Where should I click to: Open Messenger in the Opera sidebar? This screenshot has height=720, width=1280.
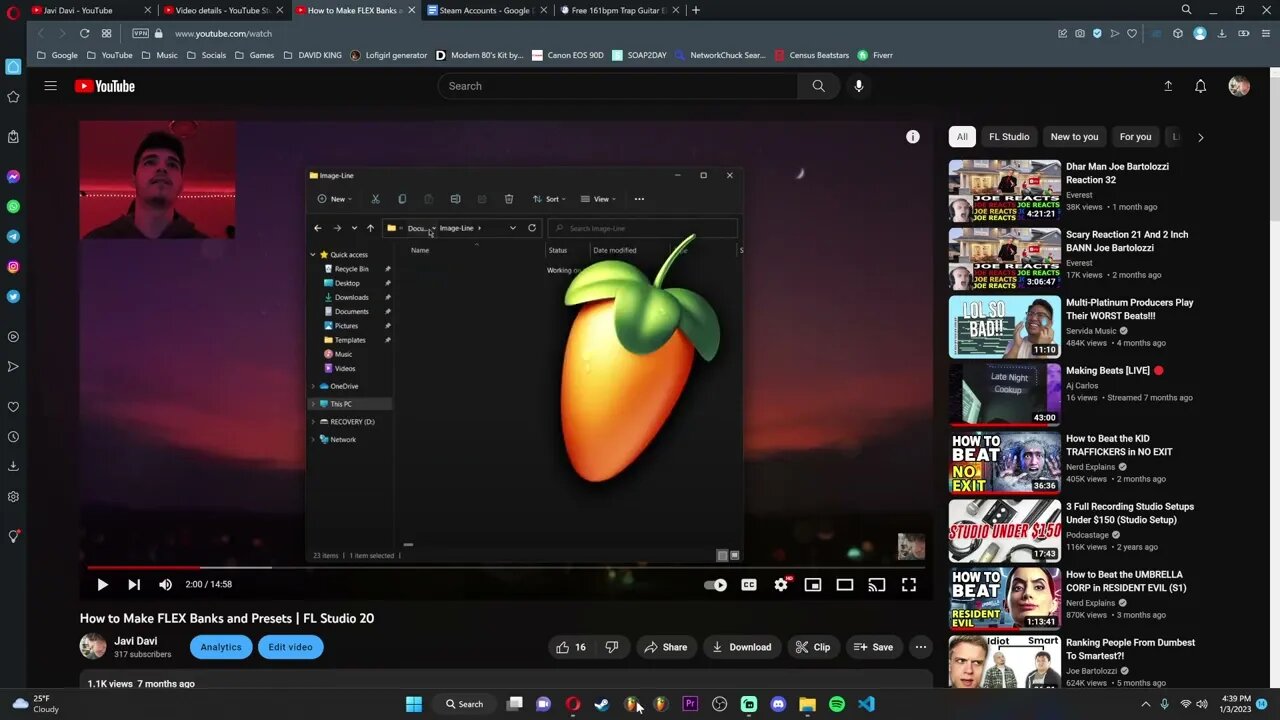[x=13, y=177]
